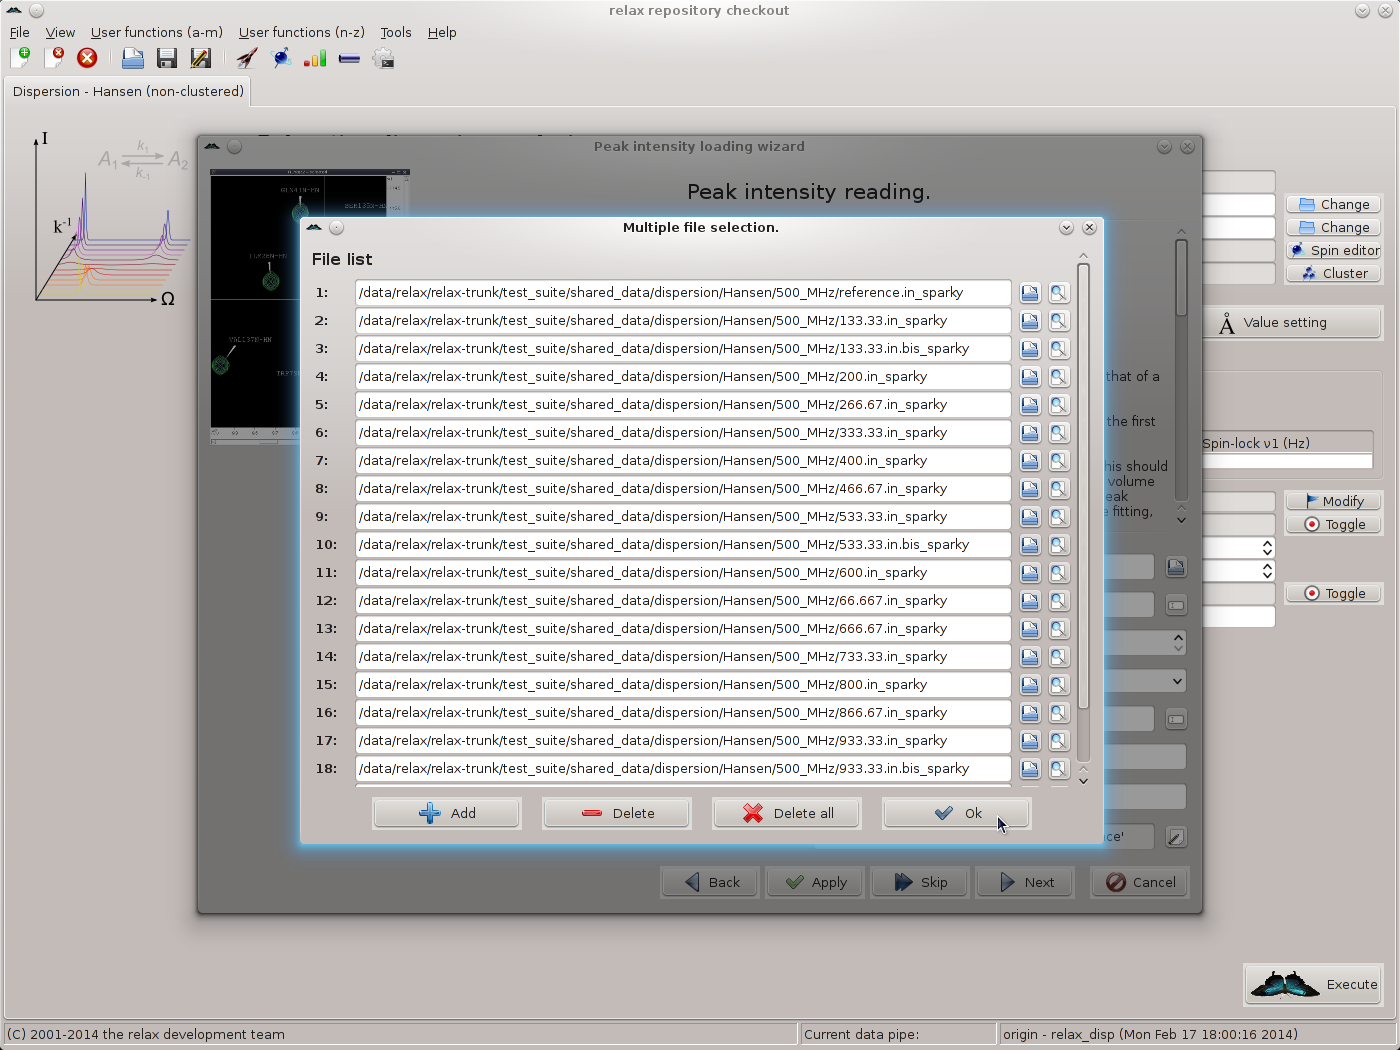Switch to Dispersion - Hansen (non-clustered) tab
Screen dimensions: 1400x1050
[128, 91]
